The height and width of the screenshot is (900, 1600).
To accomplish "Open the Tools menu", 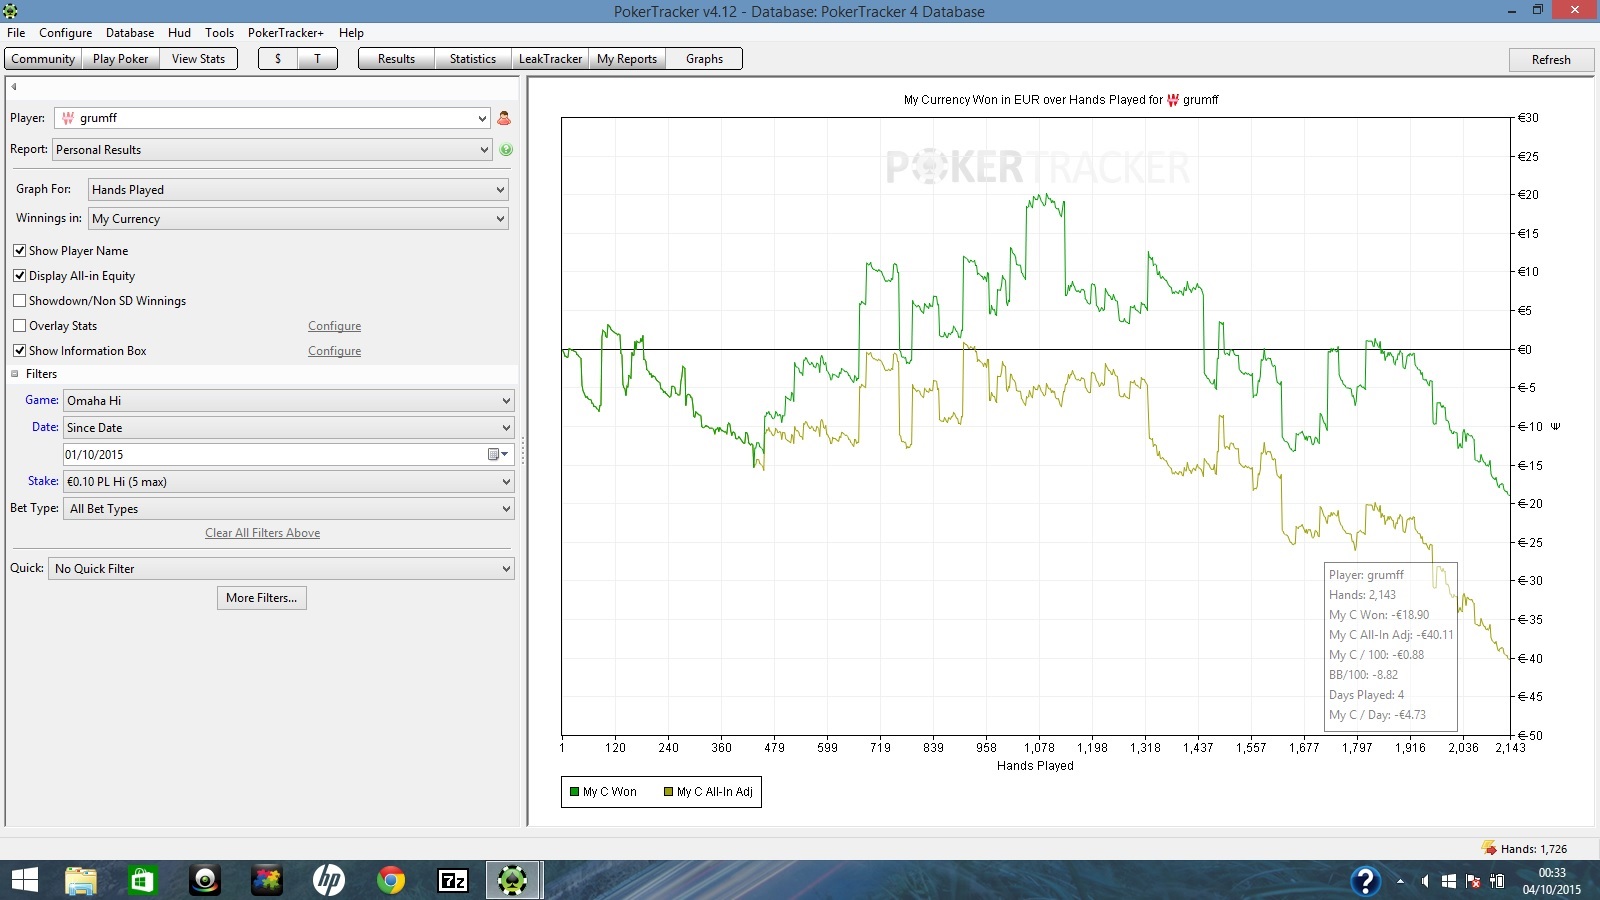I will [x=219, y=33].
